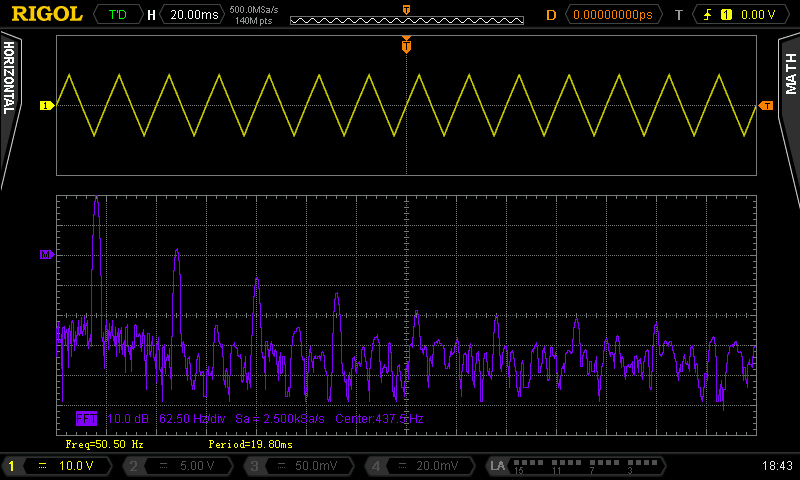This screenshot has width=800, height=480.
Task: Open the 0.00 V trigger level setting
Action: 758,14
